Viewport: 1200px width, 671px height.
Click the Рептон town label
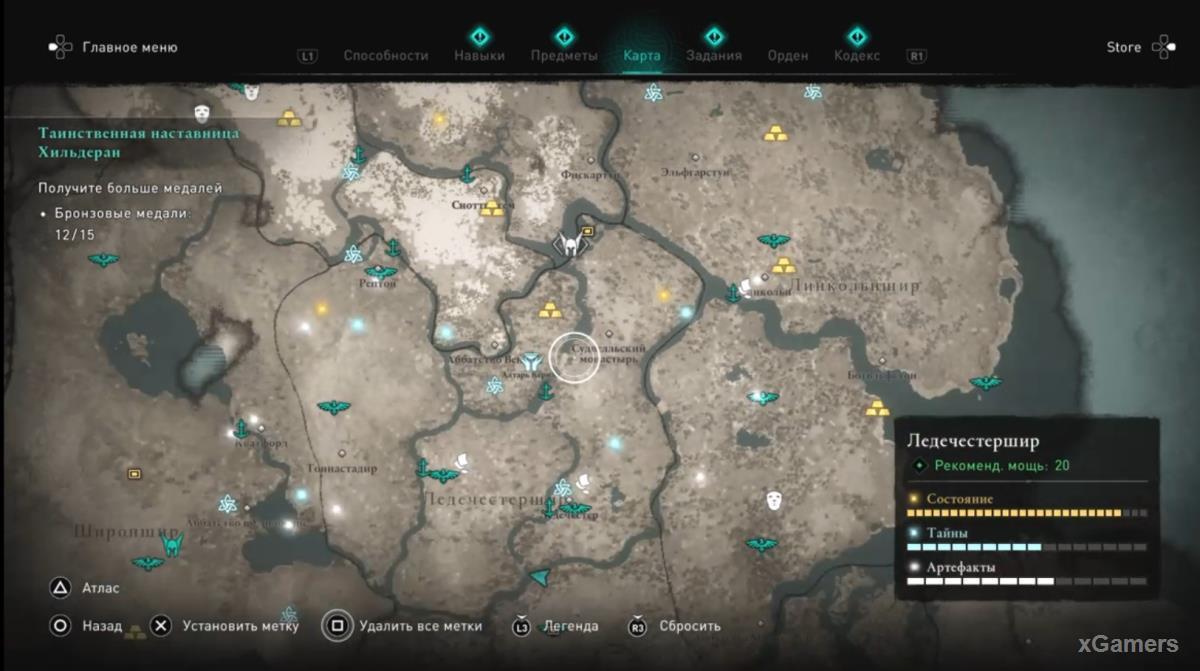click(378, 284)
